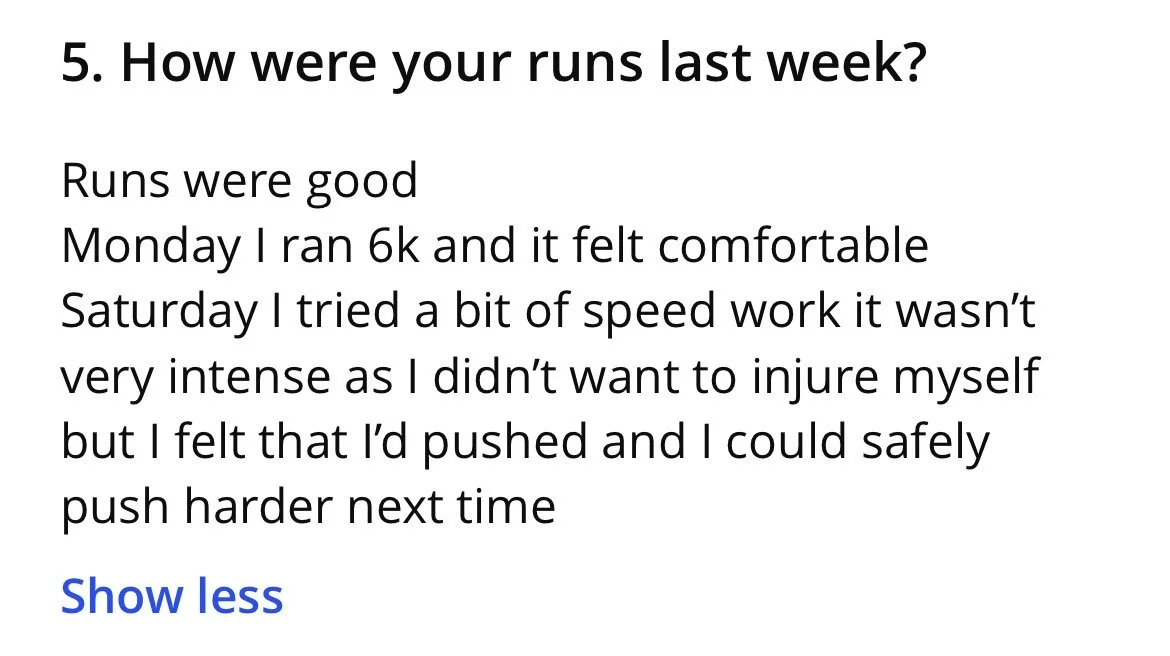Click the word 'myself'
This screenshot has height=656, width=1170.
966,377
